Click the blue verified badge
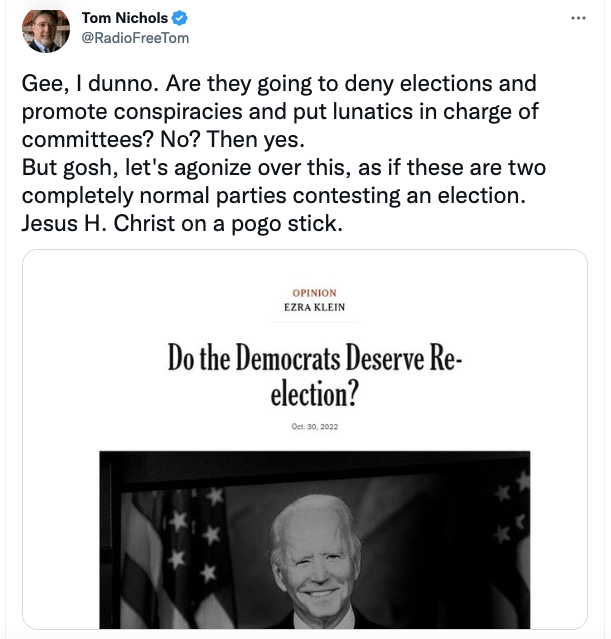The image size is (611, 639). (x=178, y=19)
